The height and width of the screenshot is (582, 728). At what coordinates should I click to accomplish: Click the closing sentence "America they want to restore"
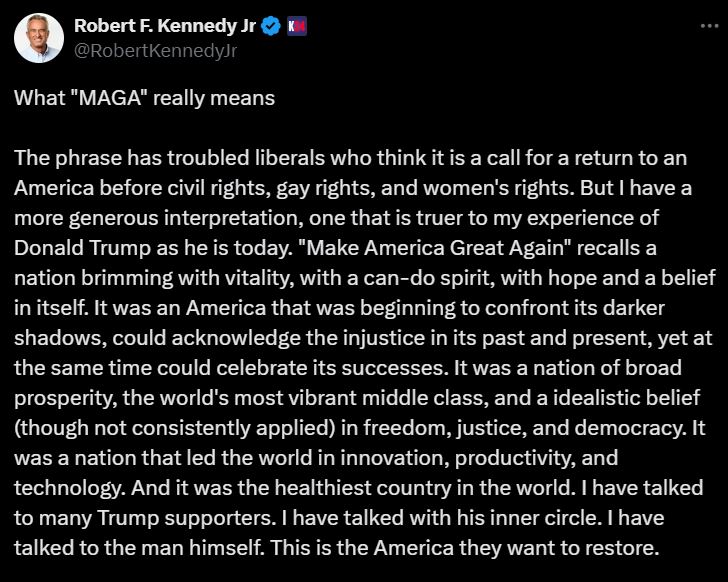coord(517,548)
